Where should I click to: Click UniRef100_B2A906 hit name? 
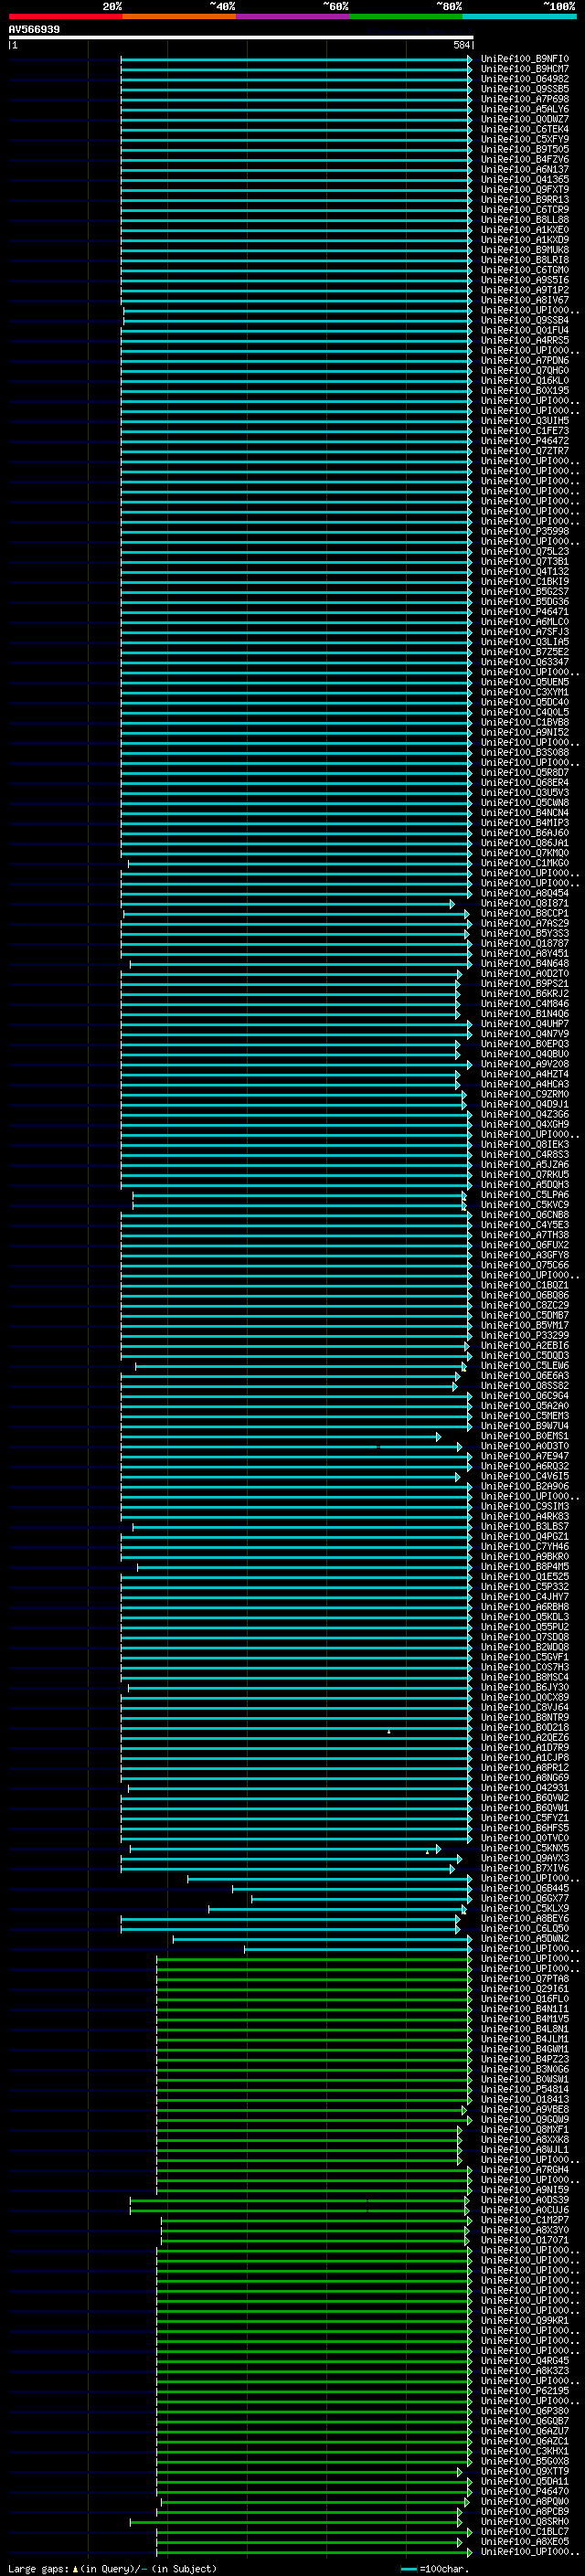[x=524, y=1486]
